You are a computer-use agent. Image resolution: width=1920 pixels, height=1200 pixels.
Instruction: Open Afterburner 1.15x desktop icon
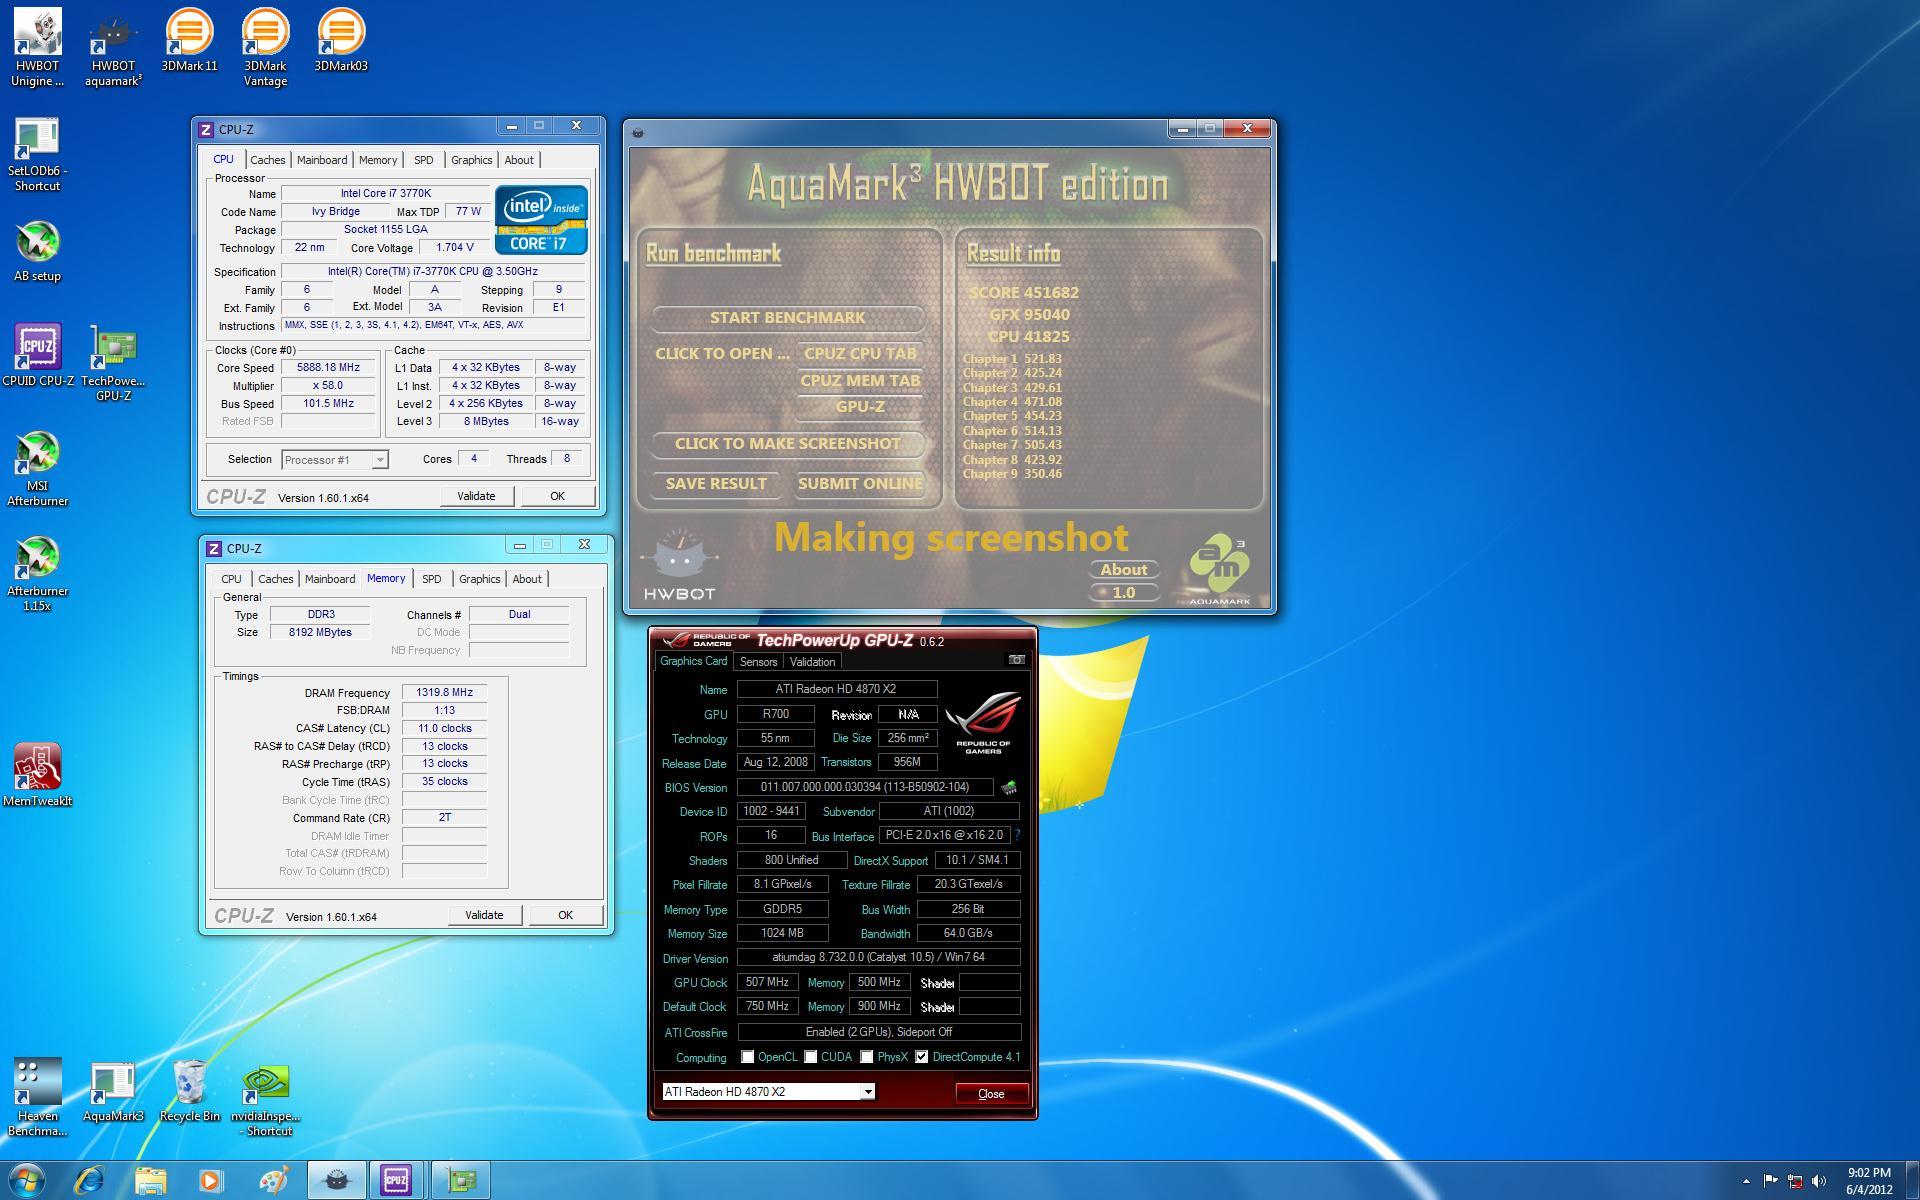pyautogui.click(x=37, y=573)
